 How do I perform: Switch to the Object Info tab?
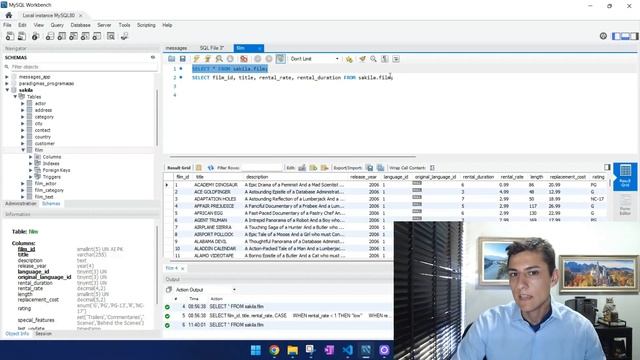[17, 333]
